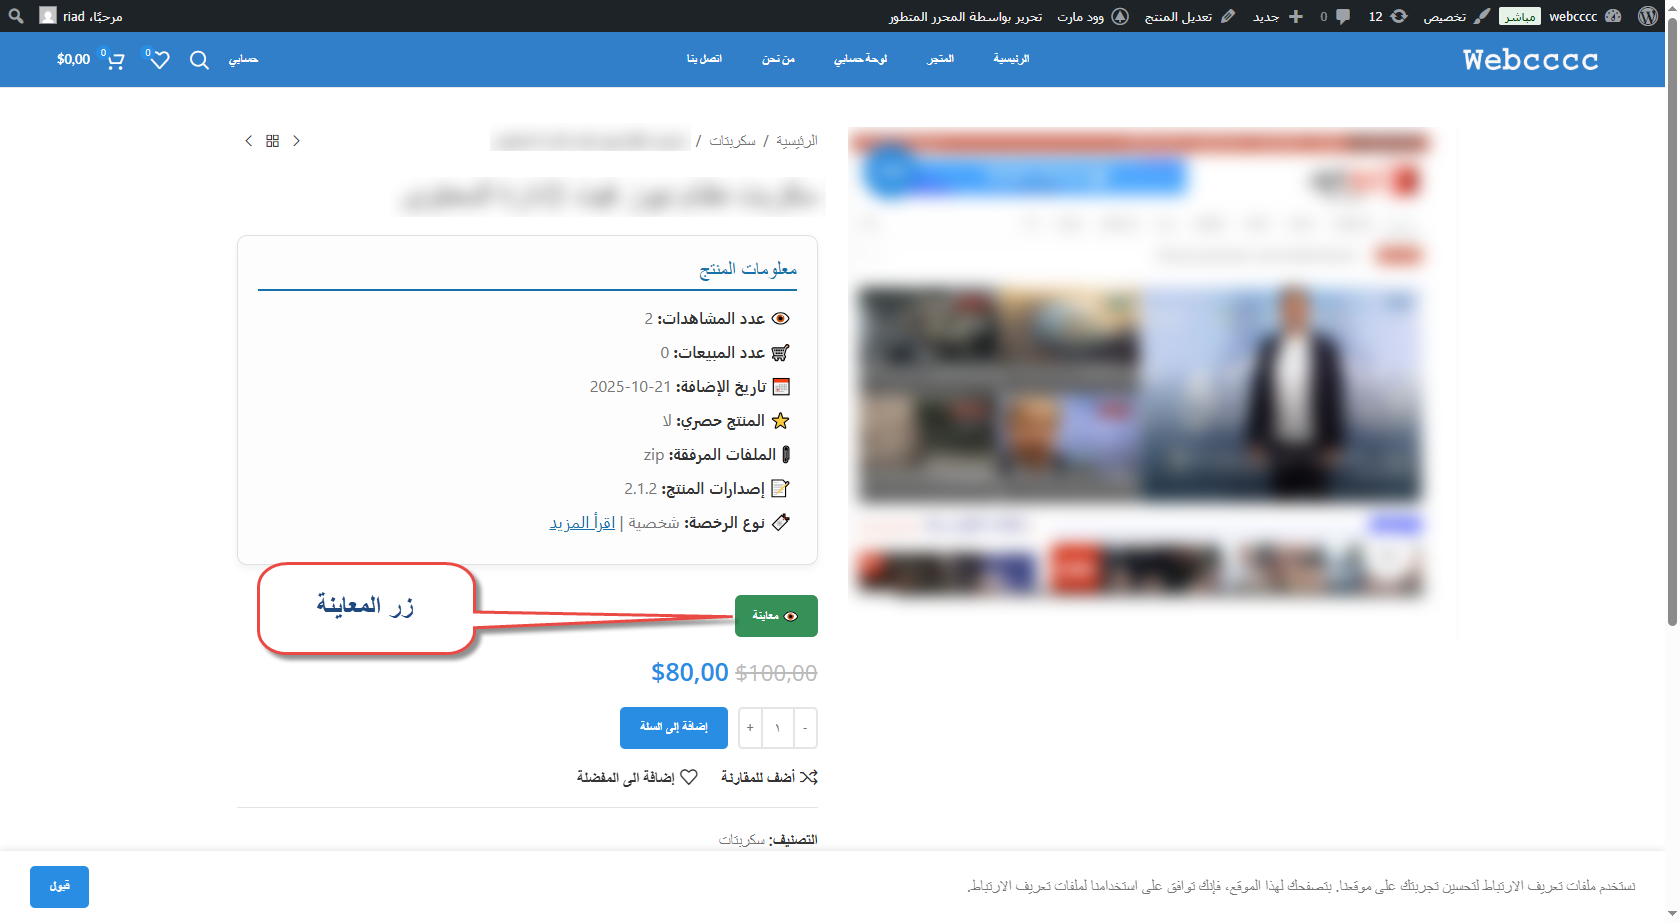Open the shopping cart icon in header
The image size is (1680, 923).
pyautogui.click(x=115, y=60)
